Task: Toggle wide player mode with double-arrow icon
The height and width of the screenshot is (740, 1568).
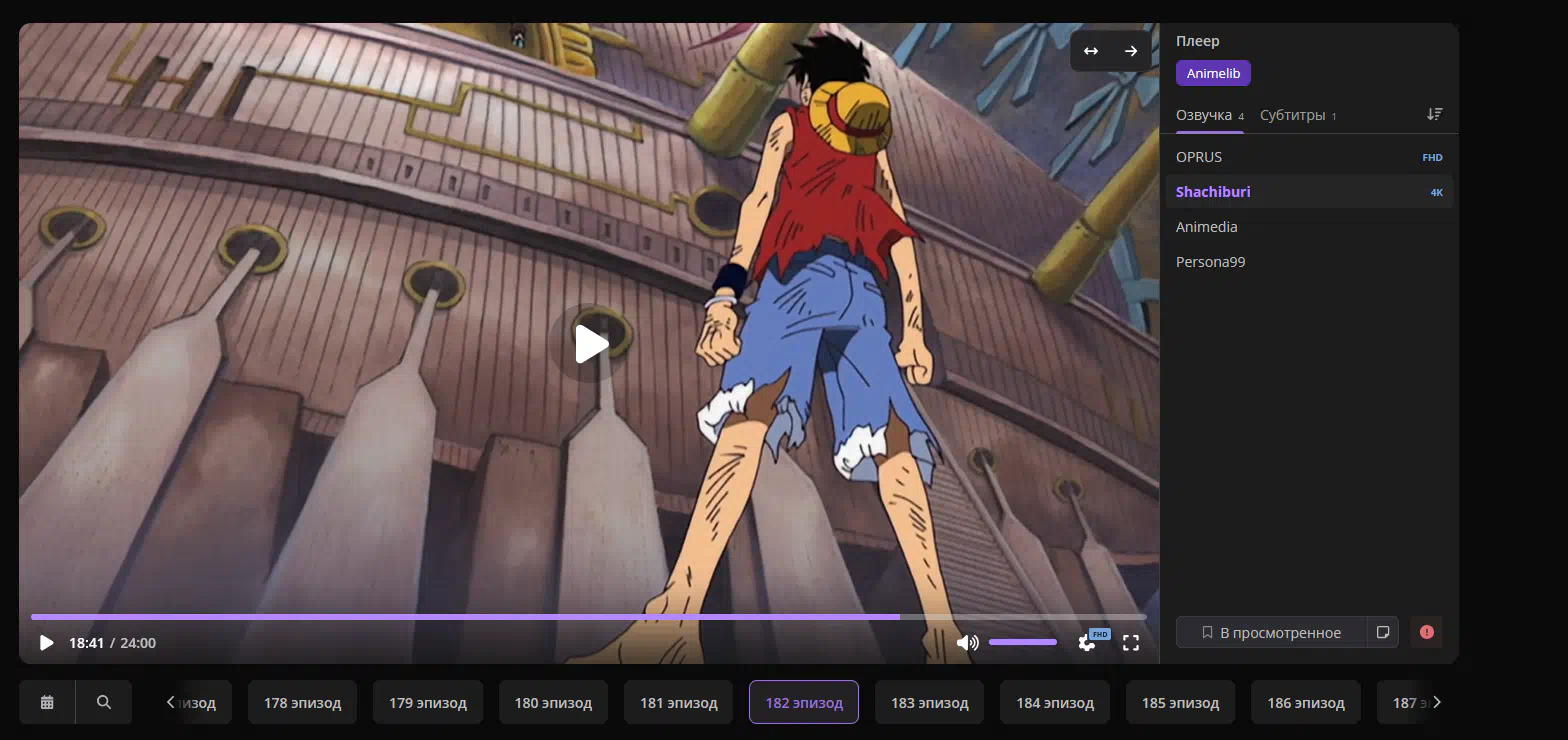Action: (x=1091, y=51)
